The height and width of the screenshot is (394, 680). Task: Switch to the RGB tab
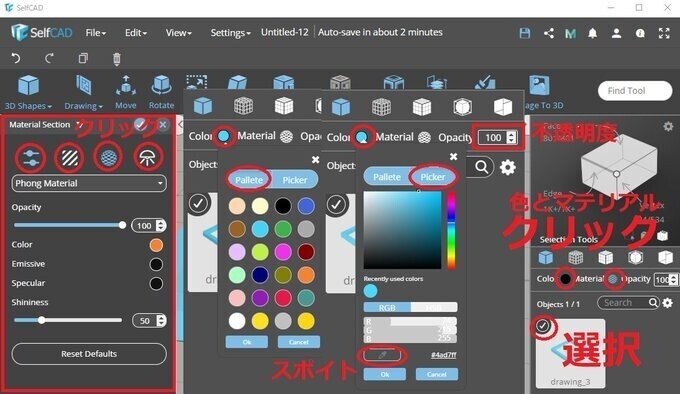[x=387, y=308]
